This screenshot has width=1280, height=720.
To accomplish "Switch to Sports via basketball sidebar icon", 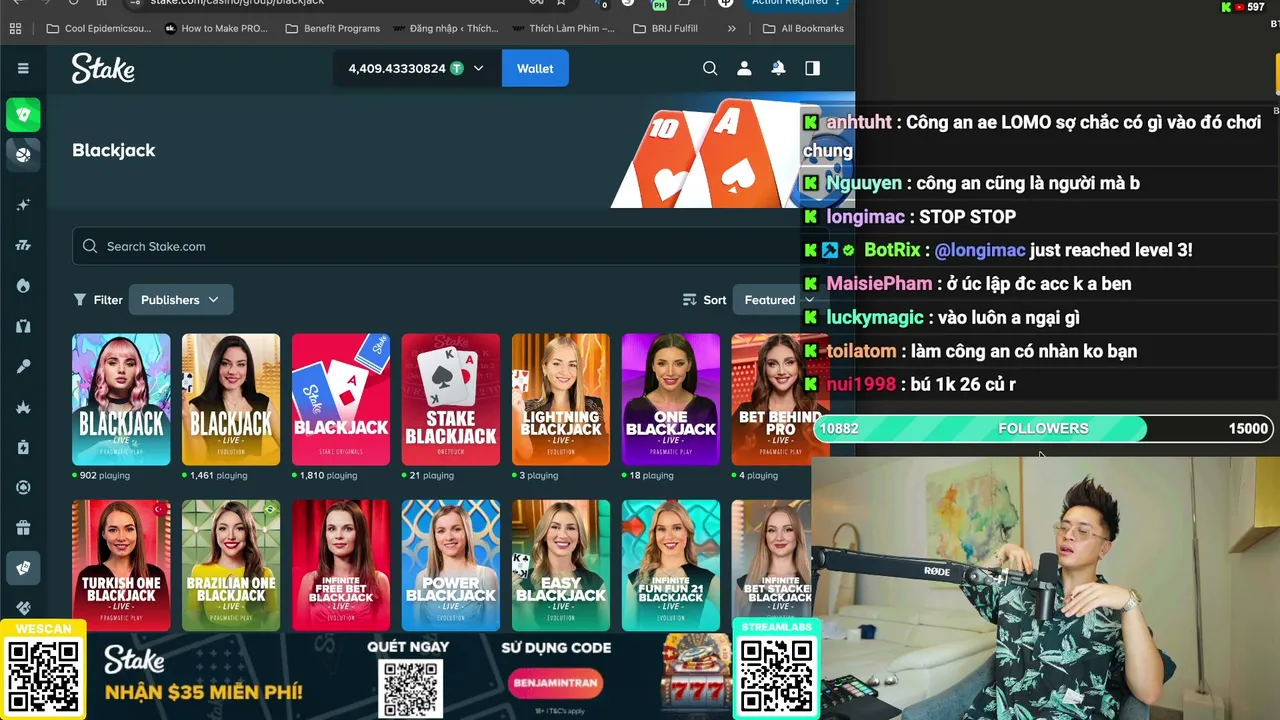I will click(x=23, y=154).
